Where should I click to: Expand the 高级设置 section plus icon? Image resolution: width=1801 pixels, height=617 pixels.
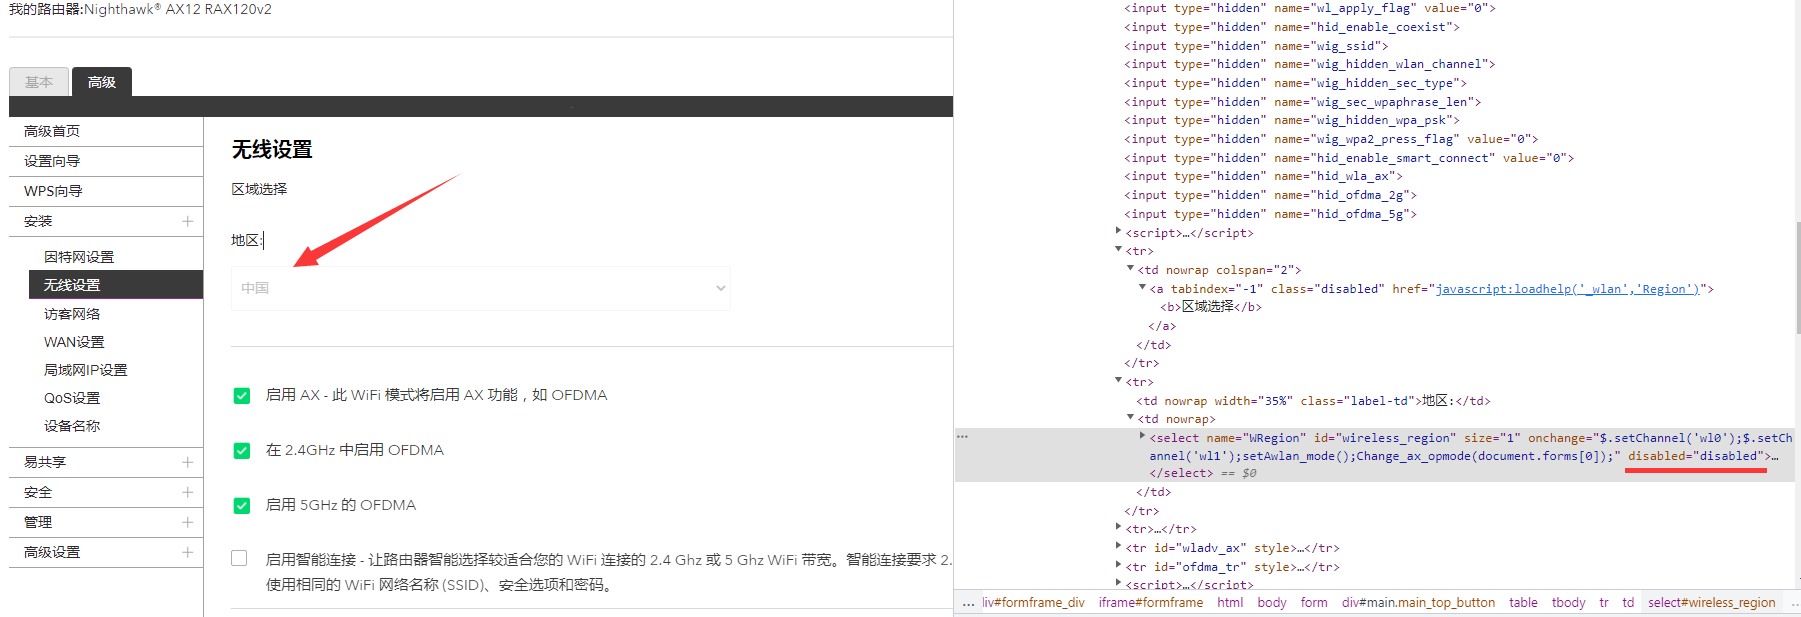coord(187,552)
